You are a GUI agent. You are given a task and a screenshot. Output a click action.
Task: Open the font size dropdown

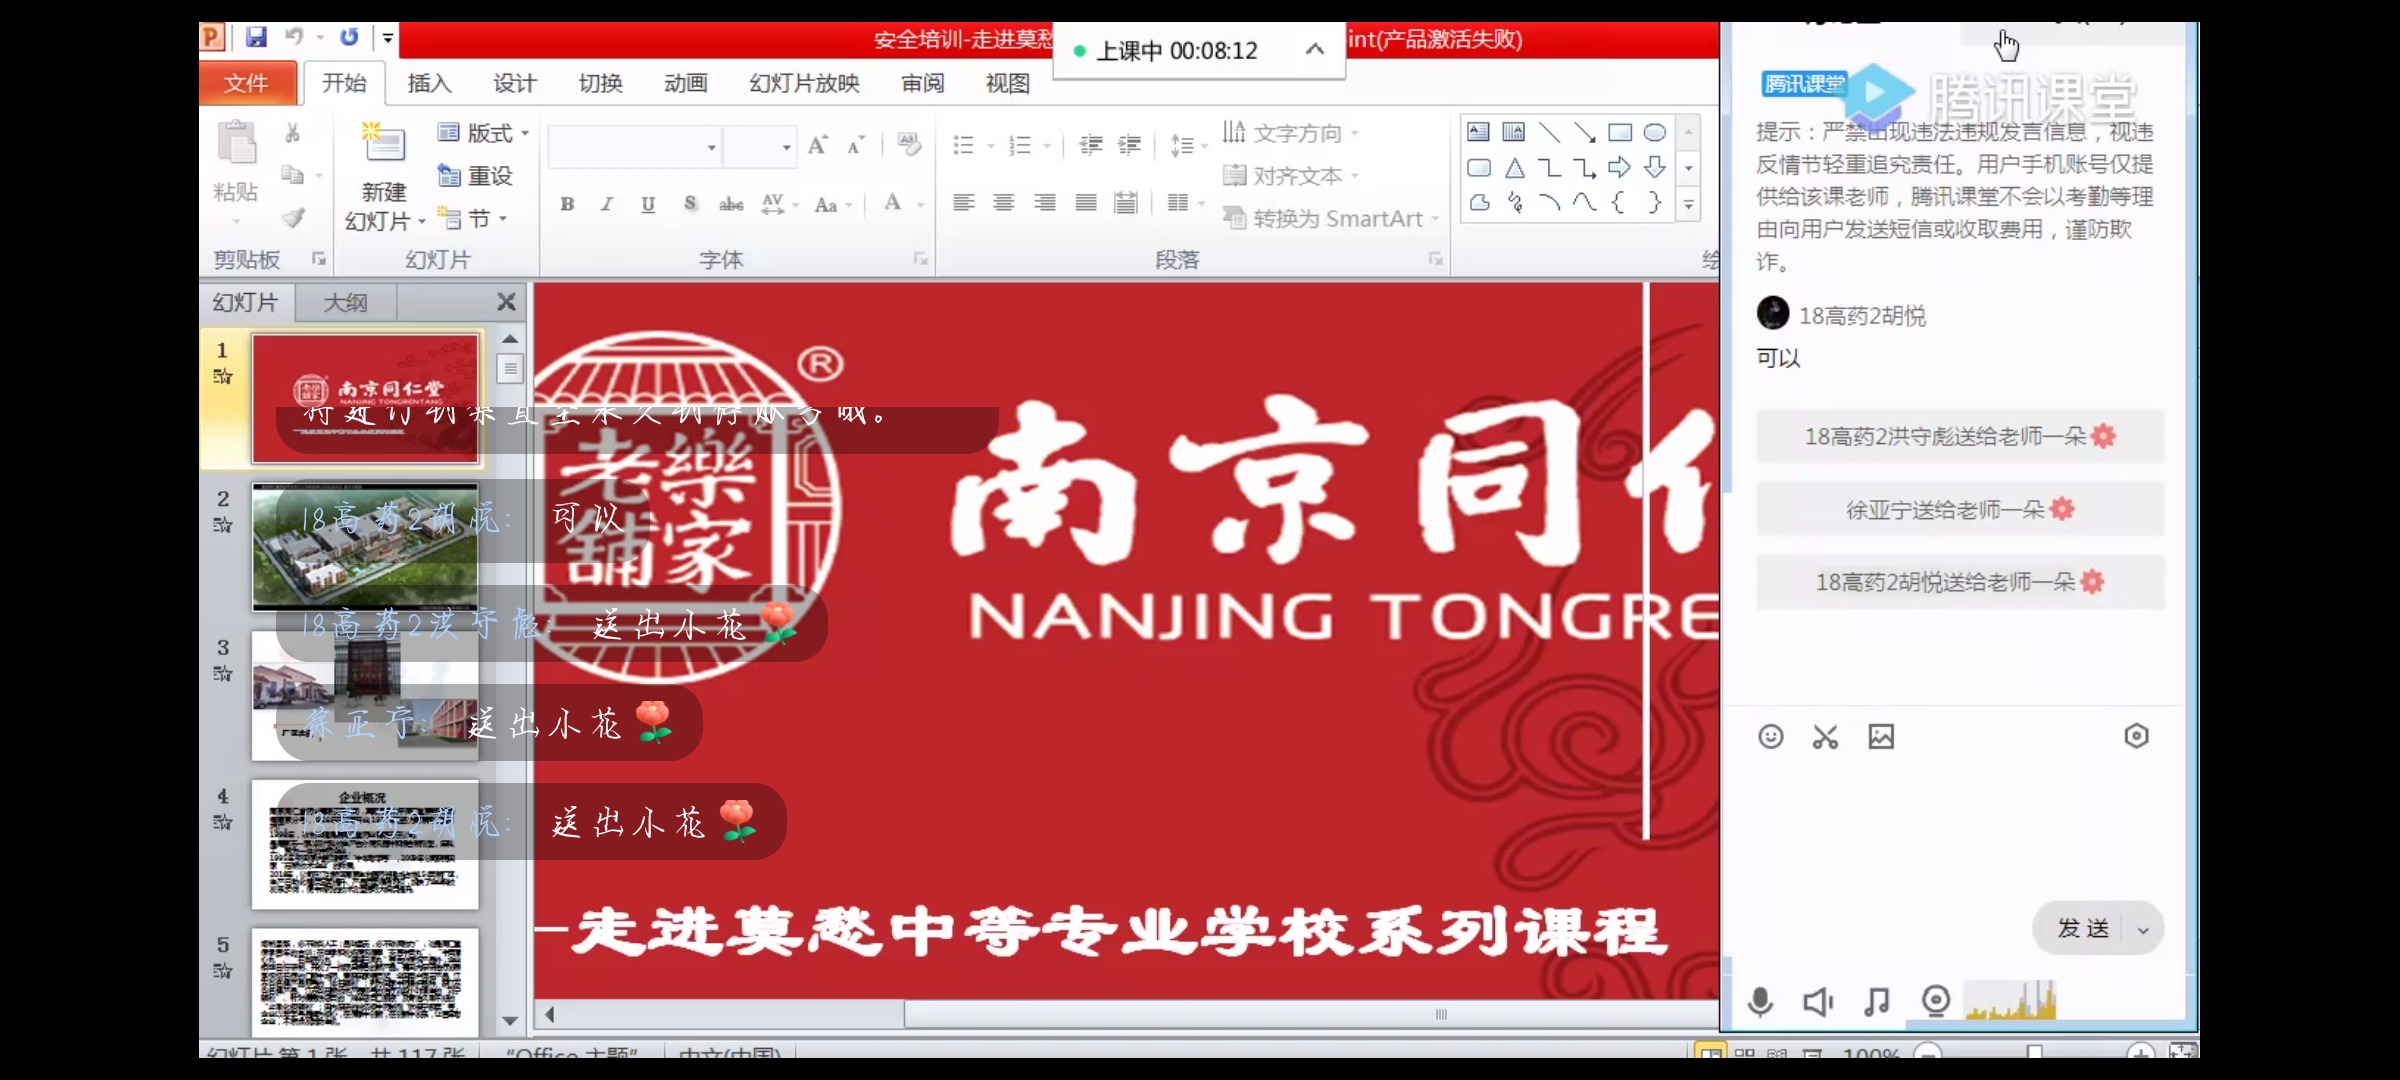tap(787, 147)
